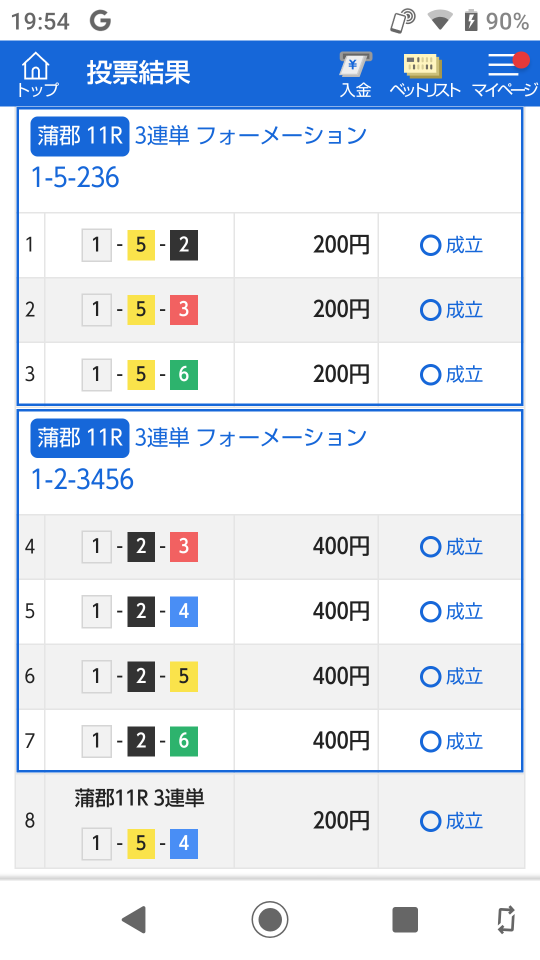This screenshot has height=960, width=540.
Task: Tap the green 6 box in row 7
Action: tap(184, 741)
